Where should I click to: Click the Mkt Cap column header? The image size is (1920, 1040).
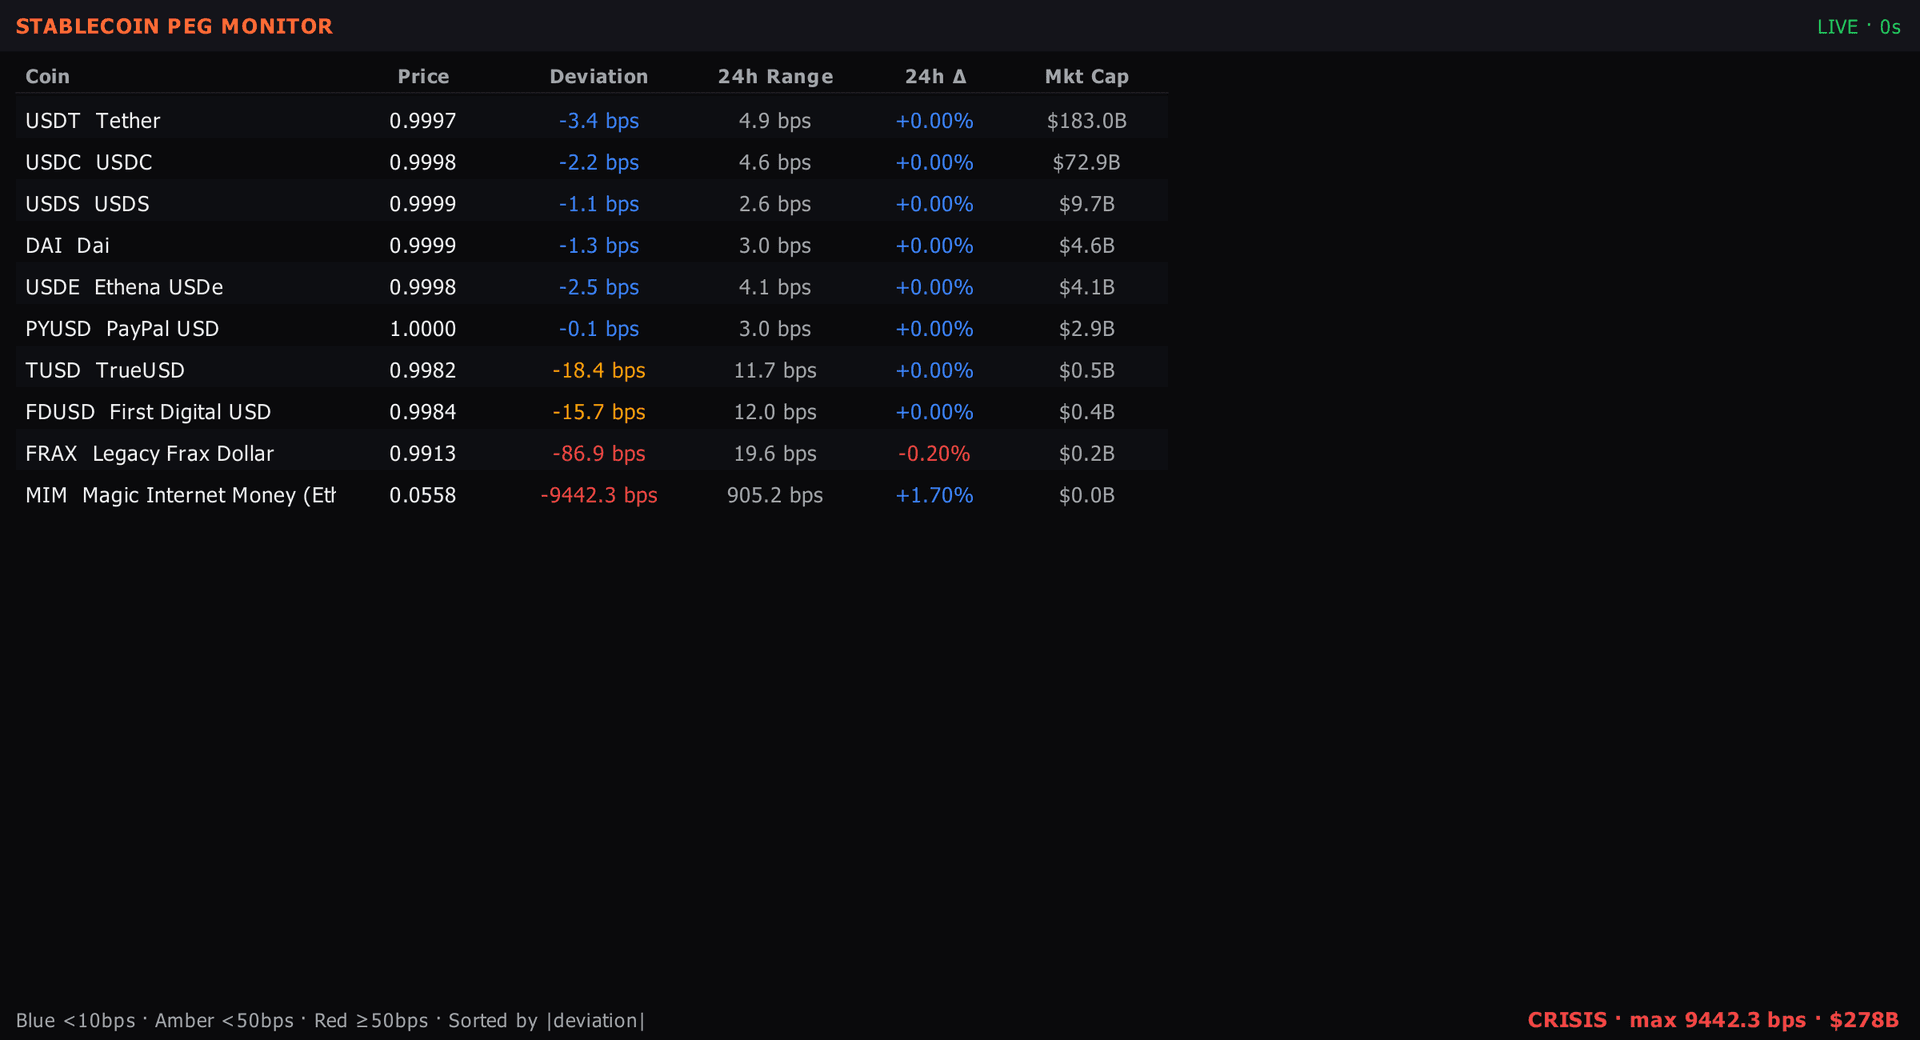1087,77
